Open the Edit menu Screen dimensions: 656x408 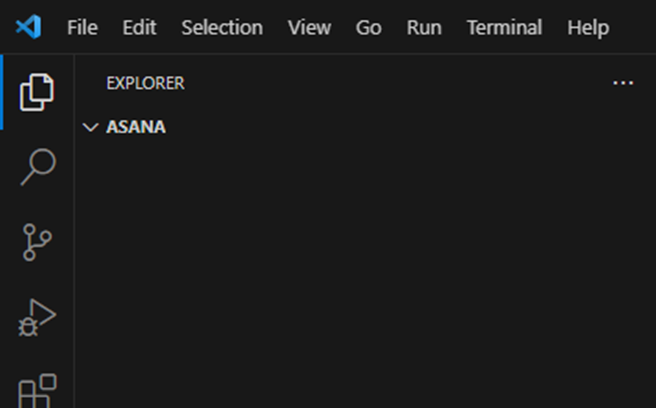139,27
